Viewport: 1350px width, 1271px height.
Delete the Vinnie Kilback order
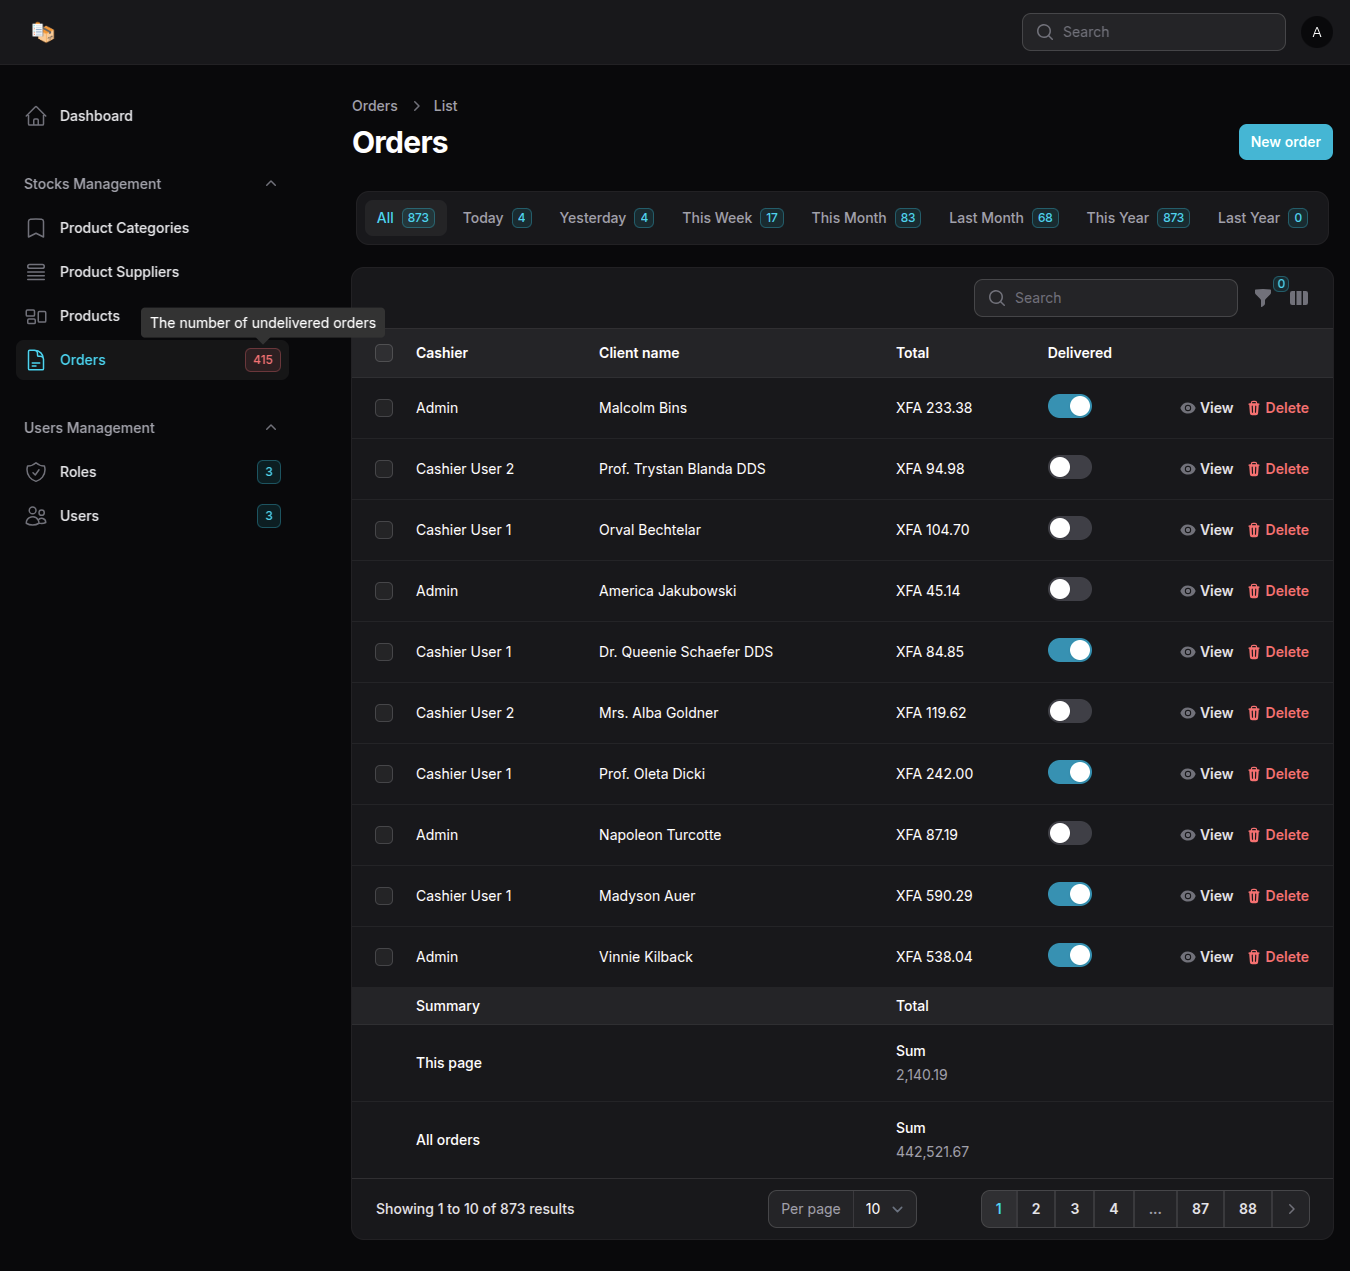coord(1278,957)
